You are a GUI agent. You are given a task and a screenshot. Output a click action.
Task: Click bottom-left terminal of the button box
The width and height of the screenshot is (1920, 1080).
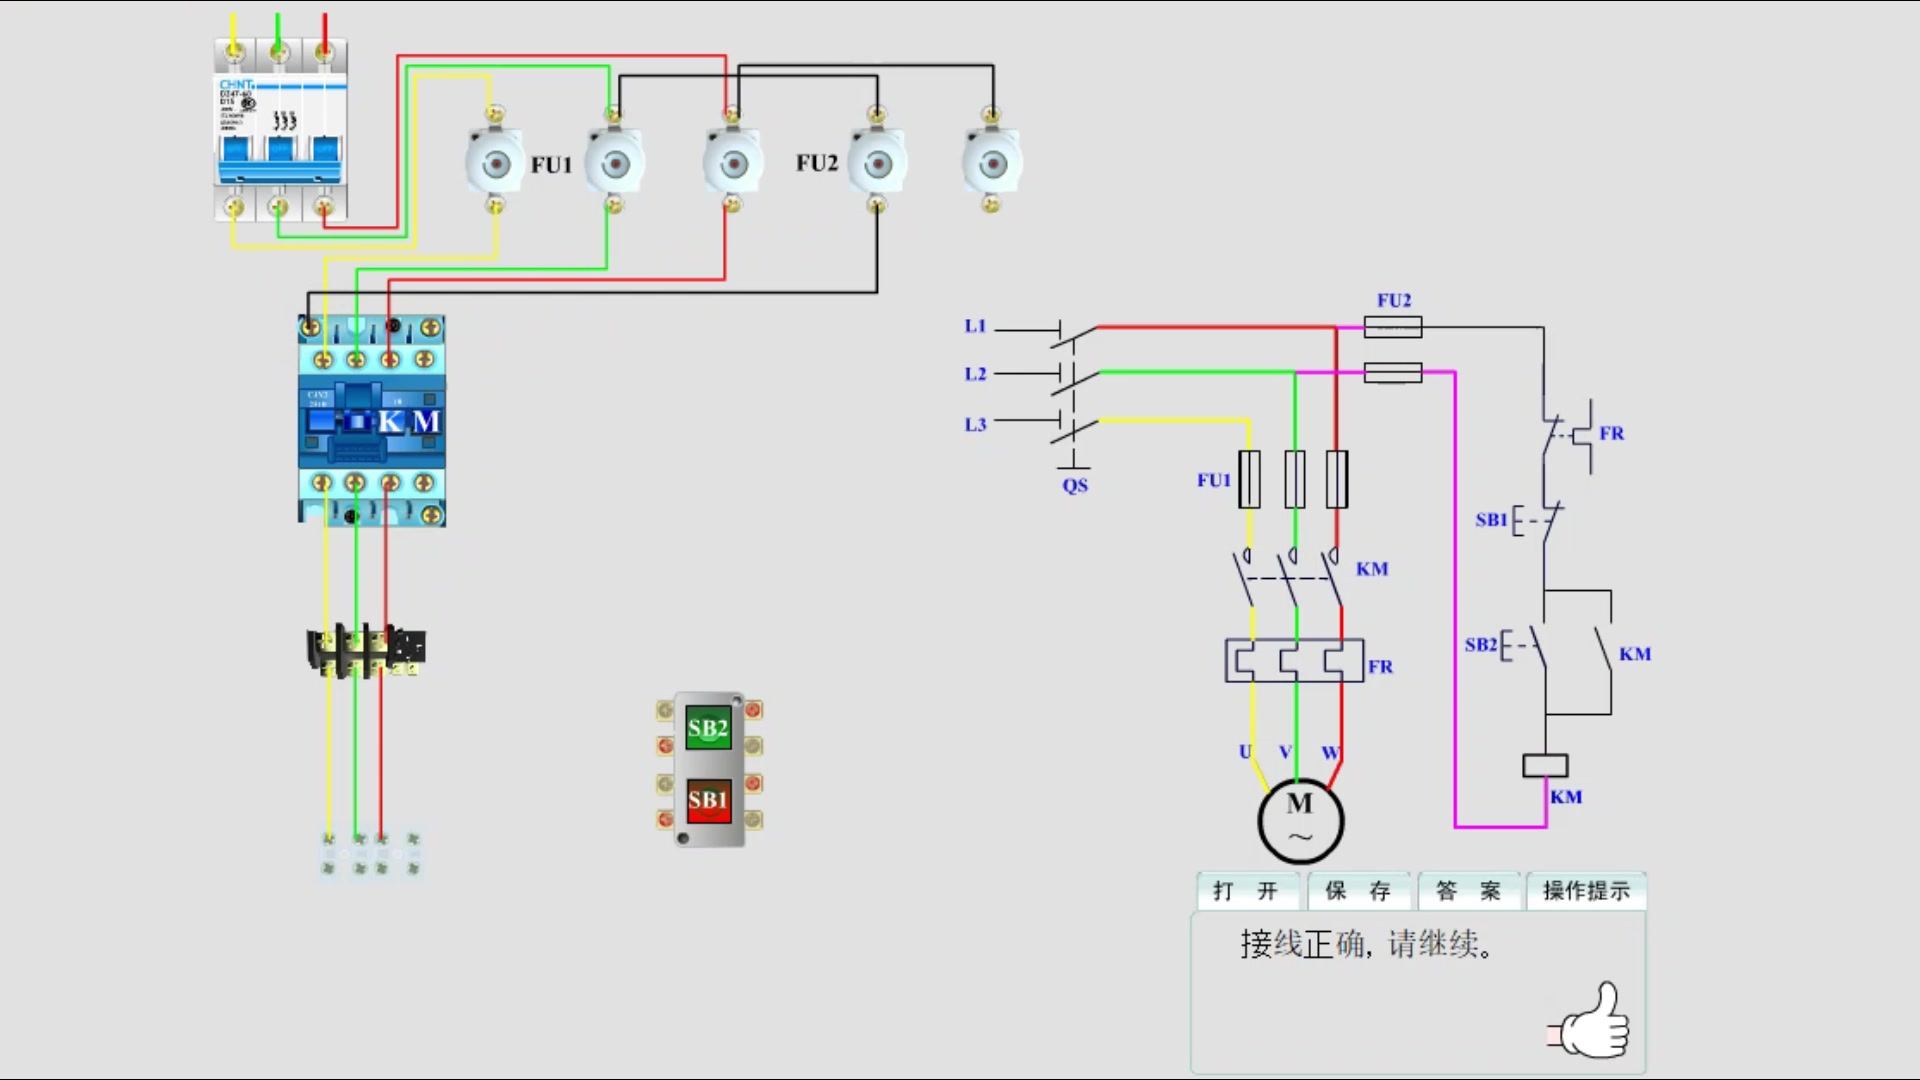point(665,819)
